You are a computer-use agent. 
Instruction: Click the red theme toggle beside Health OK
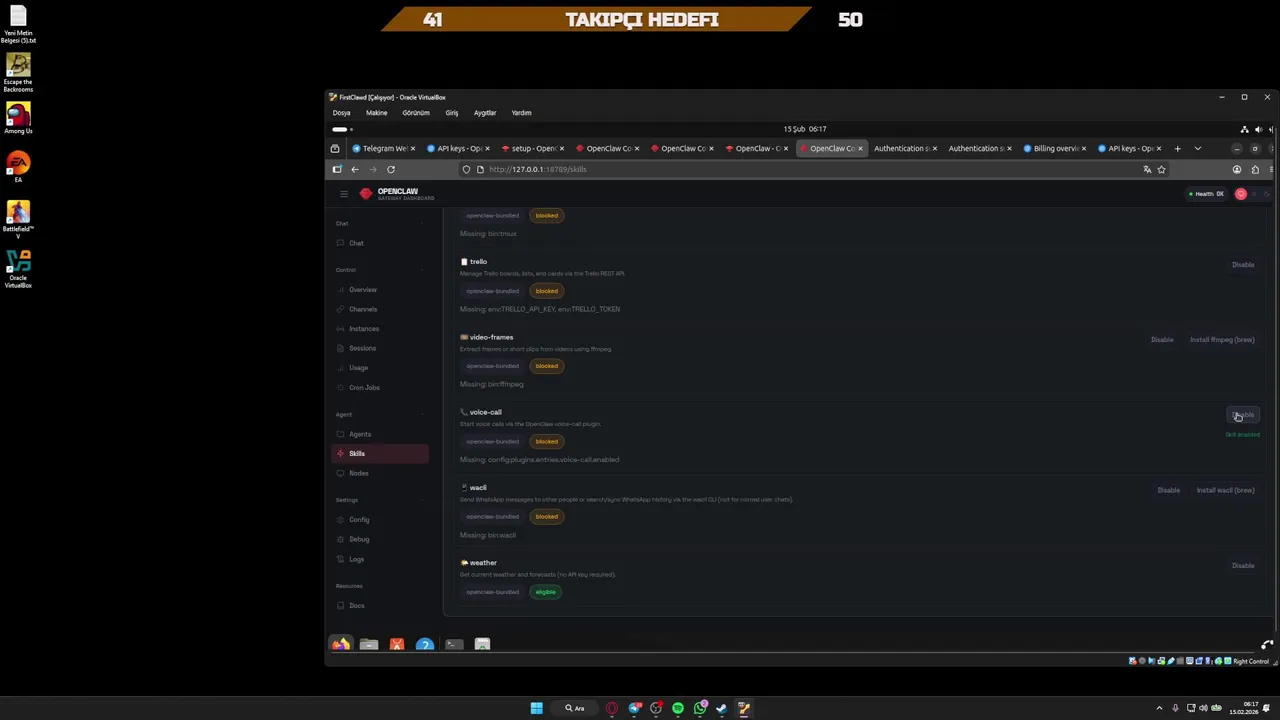1241,194
